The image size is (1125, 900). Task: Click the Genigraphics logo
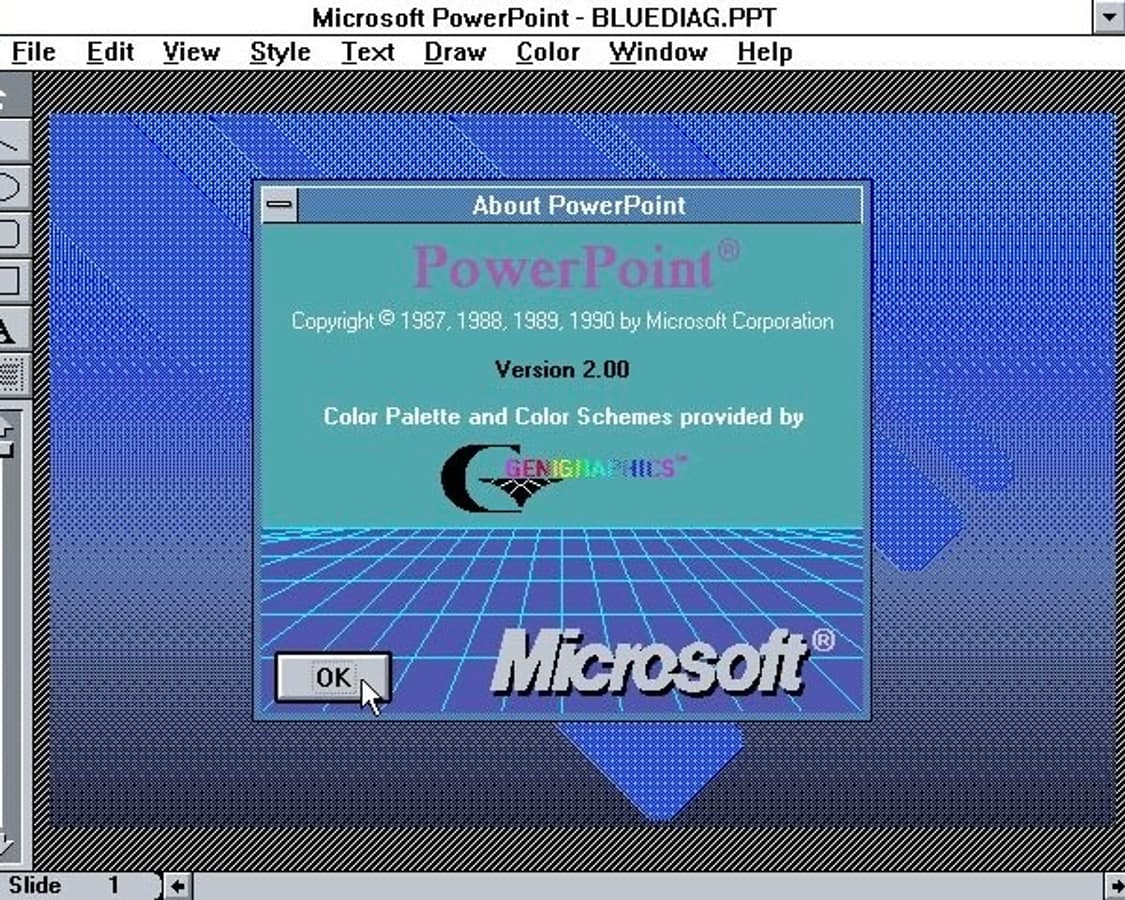[x=560, y=472]
